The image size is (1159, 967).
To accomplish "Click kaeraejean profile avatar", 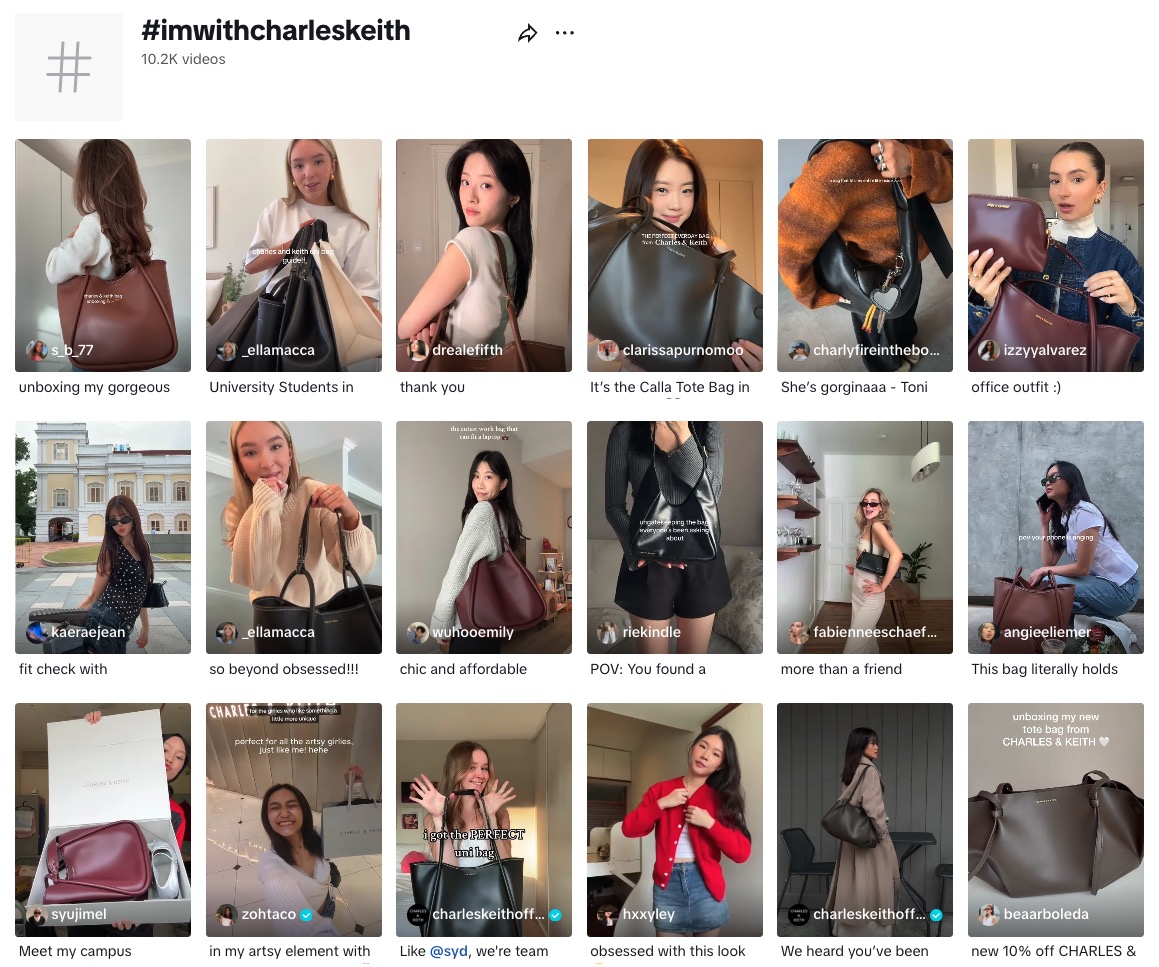I will [36, 632].
